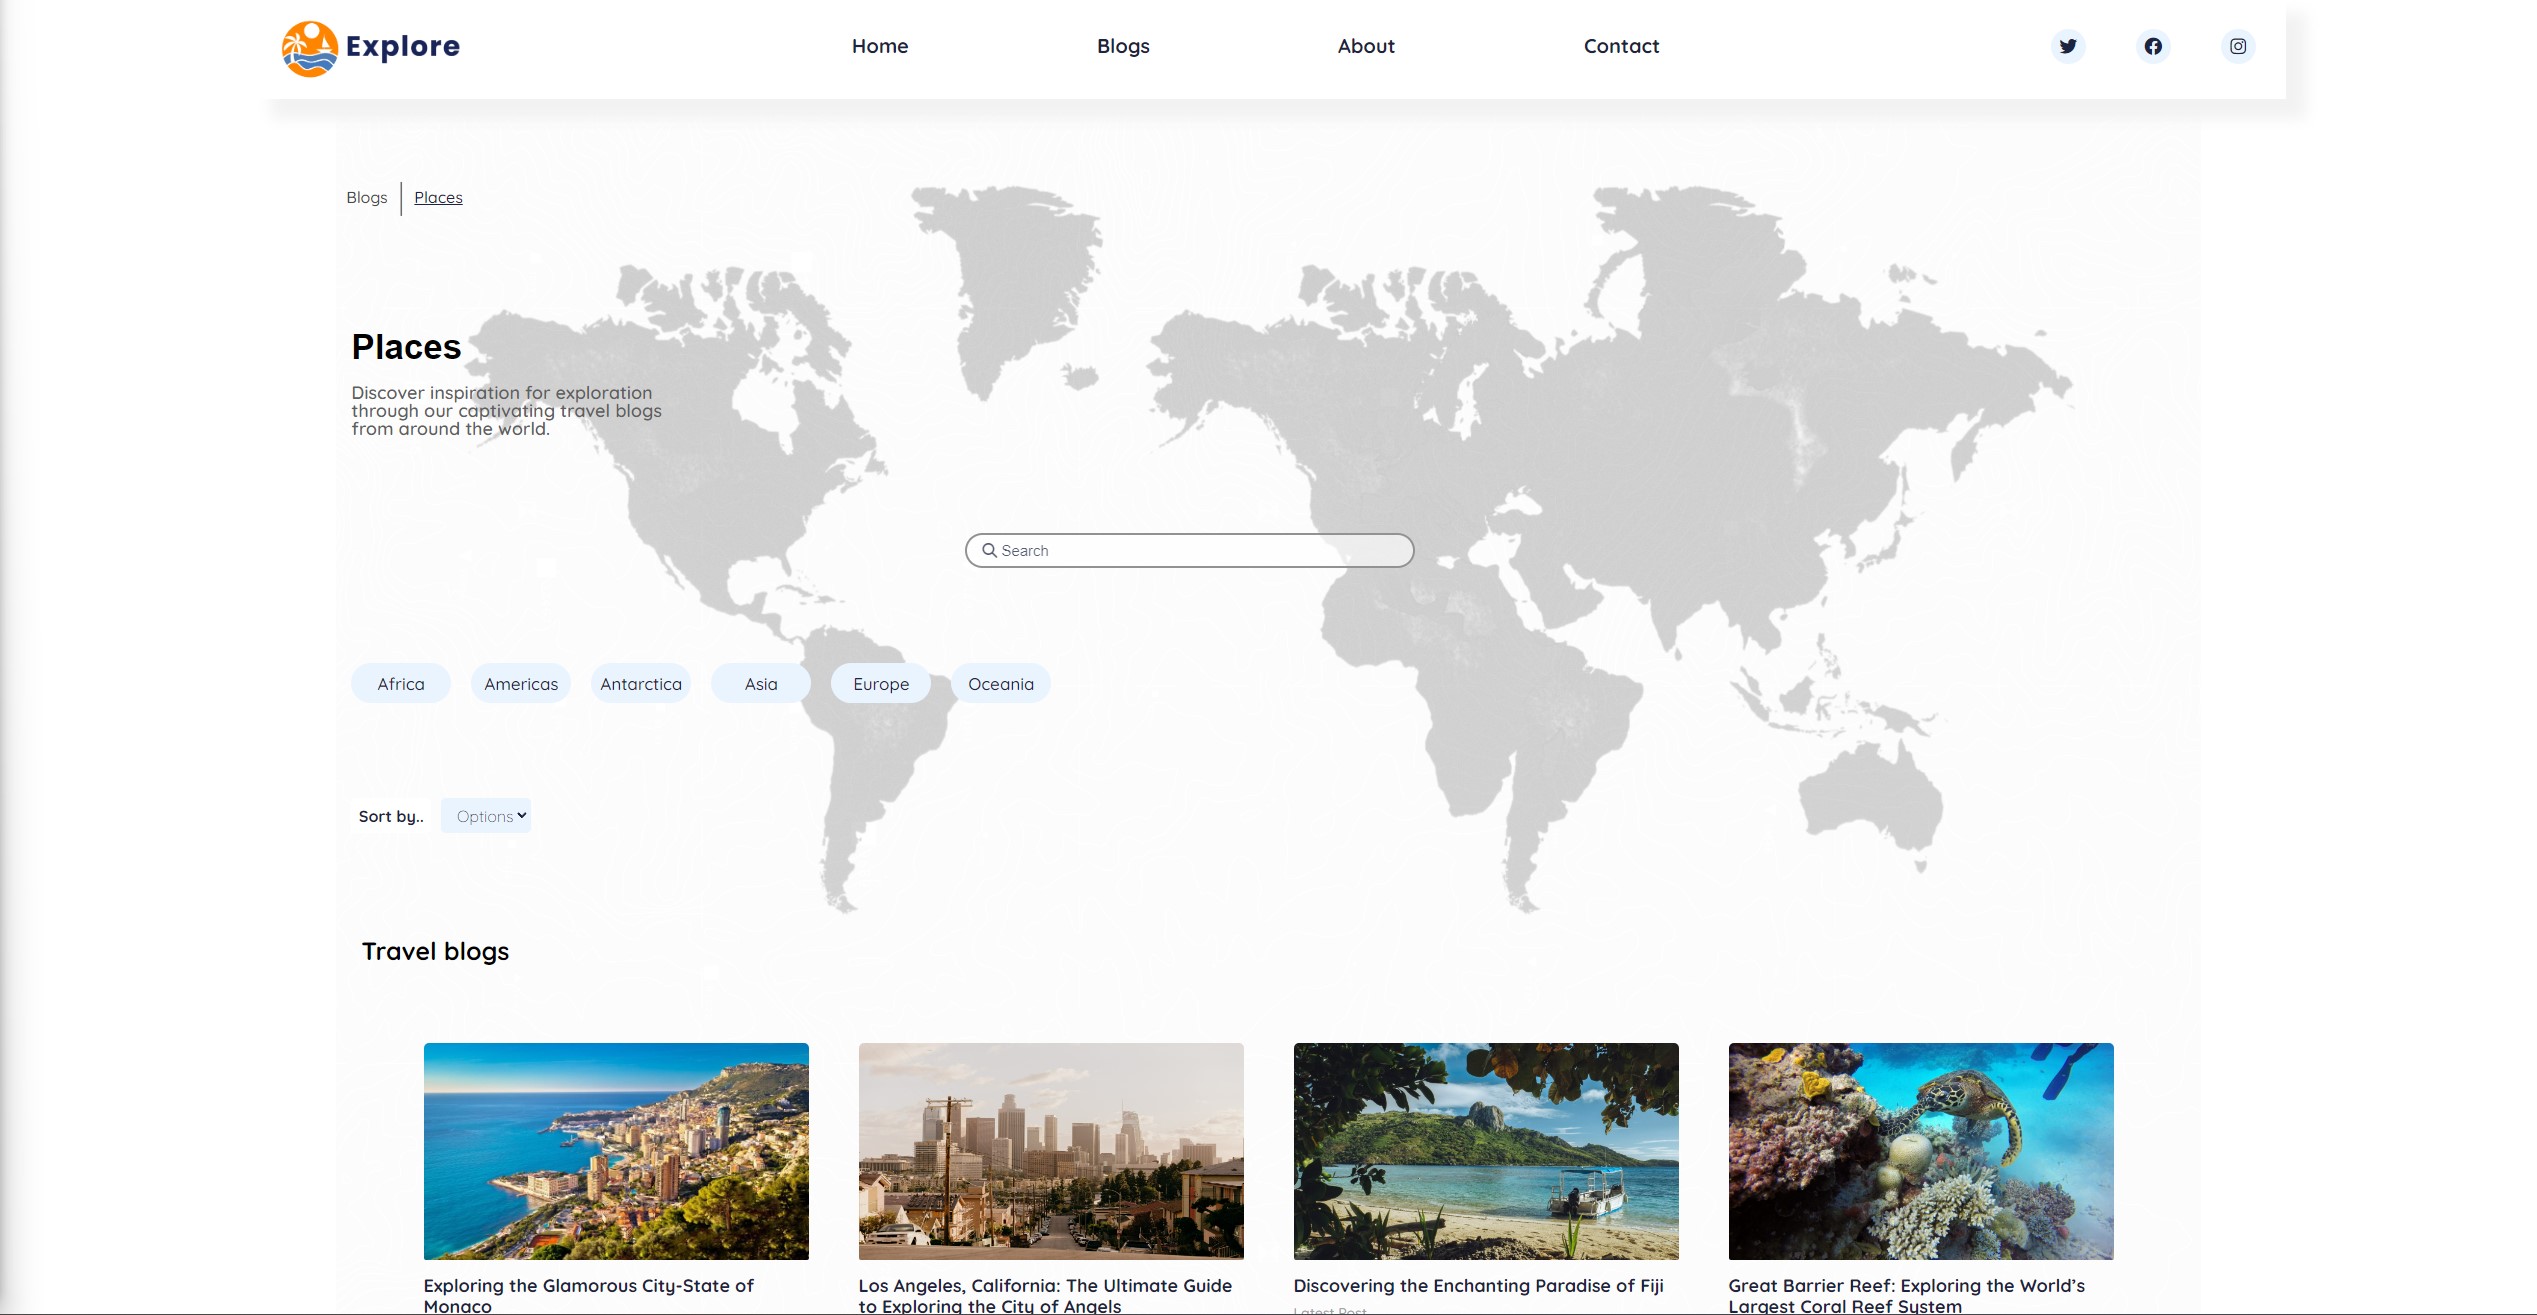Click the Instagram icon in the header

pos(2239,45)
